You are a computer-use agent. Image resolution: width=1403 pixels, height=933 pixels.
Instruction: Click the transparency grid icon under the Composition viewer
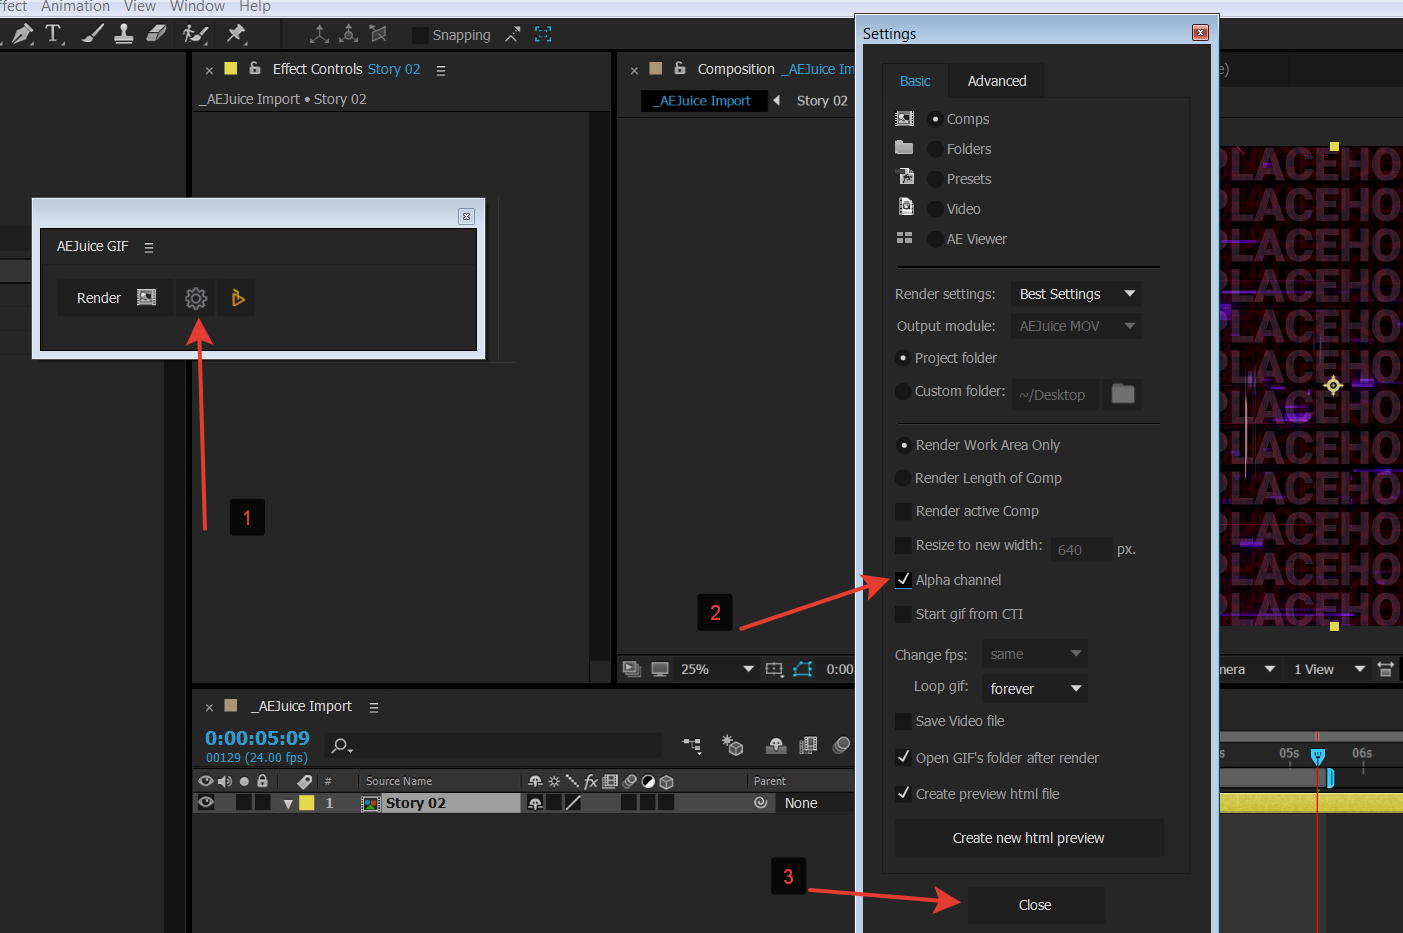(660, 668)
